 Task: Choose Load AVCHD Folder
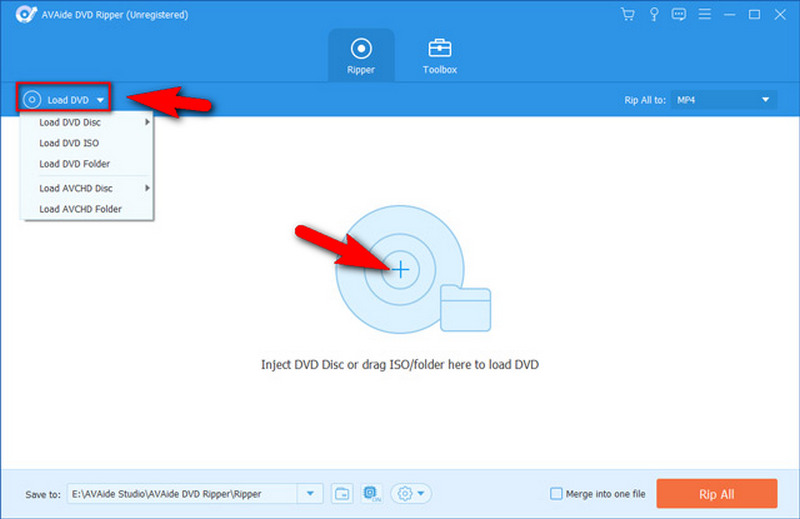point(86,209)
